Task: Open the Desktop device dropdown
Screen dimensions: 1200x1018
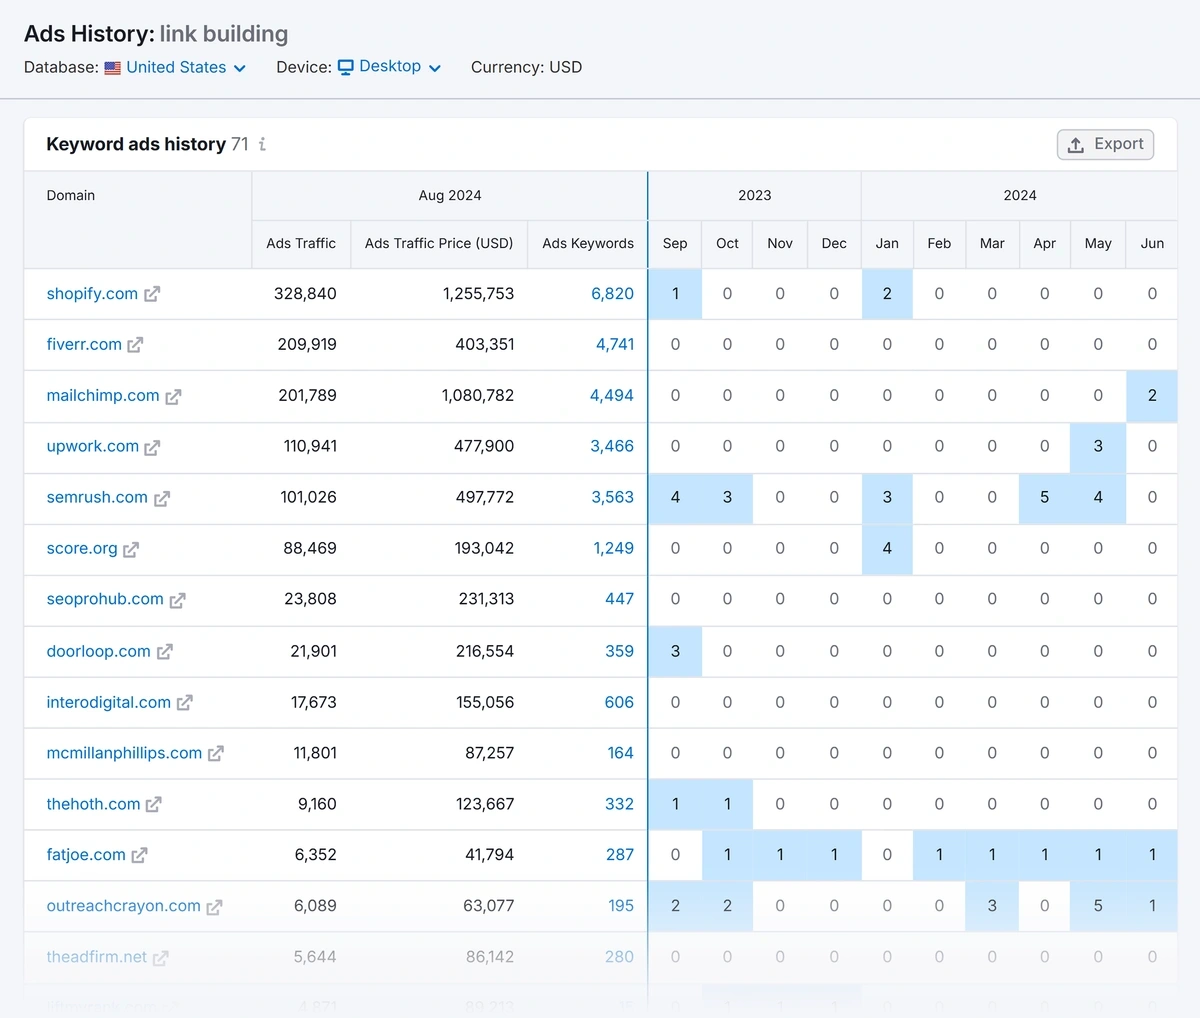Action: [x=390, y=67]
